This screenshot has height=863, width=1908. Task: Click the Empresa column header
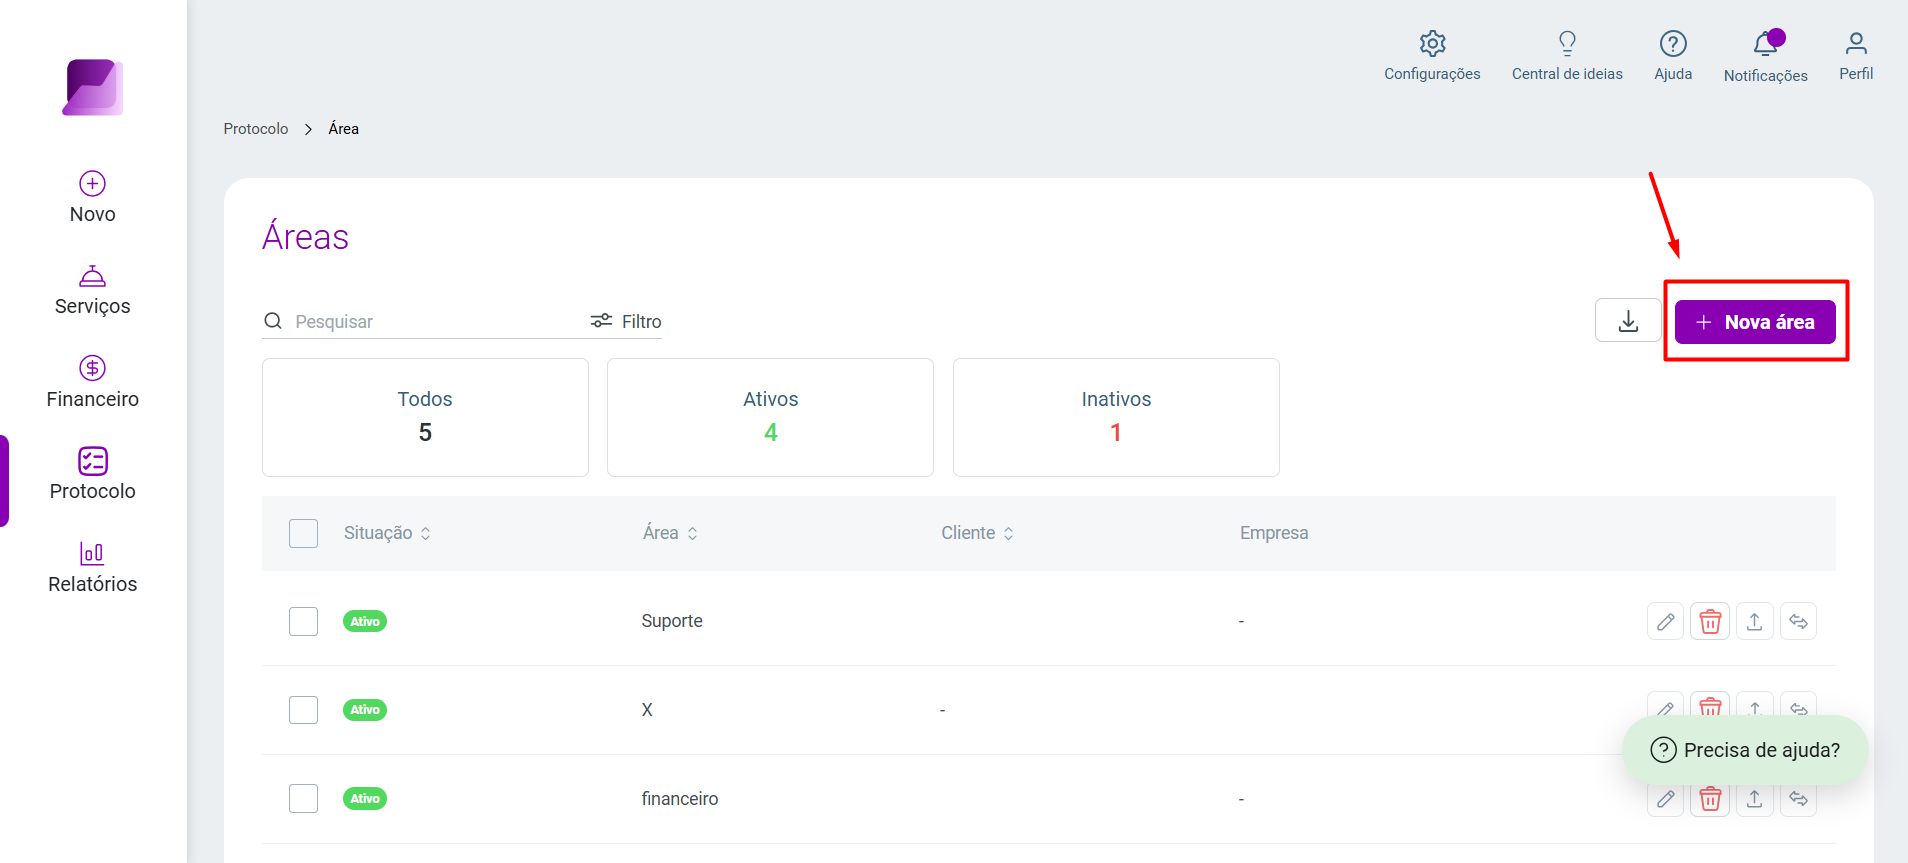point(1274,533)
